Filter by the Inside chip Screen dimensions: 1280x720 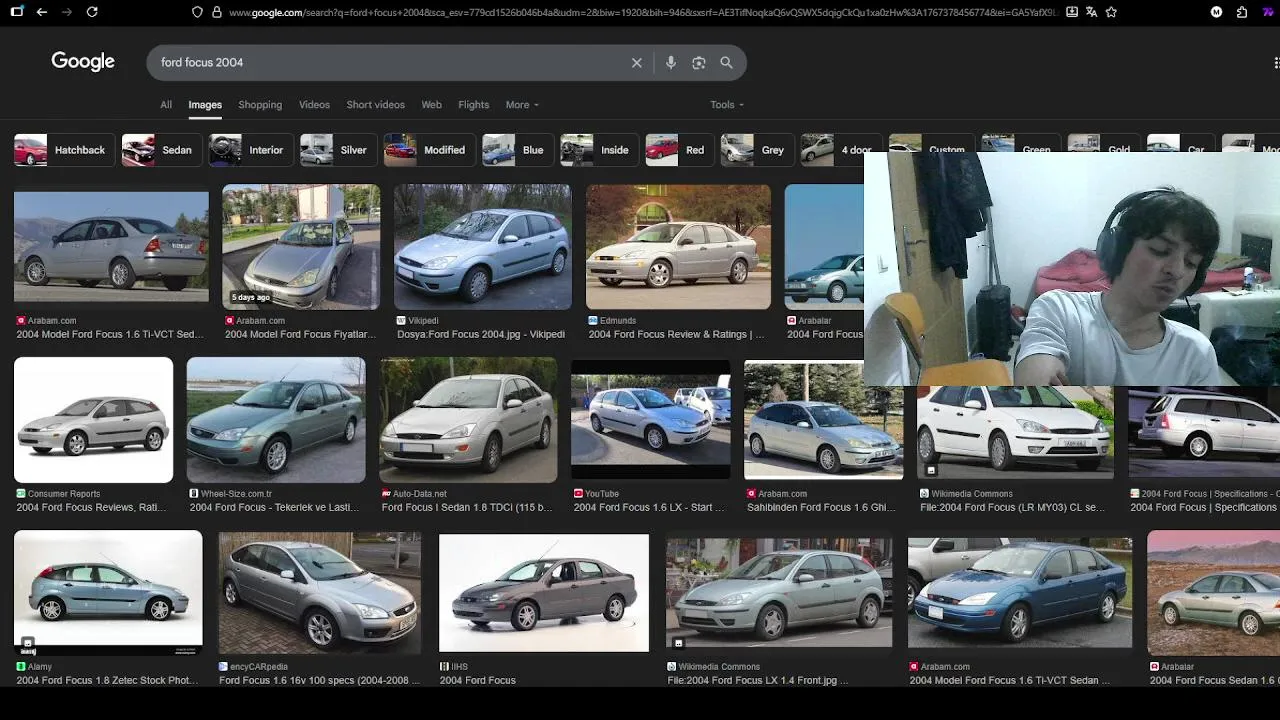[598, 150]
